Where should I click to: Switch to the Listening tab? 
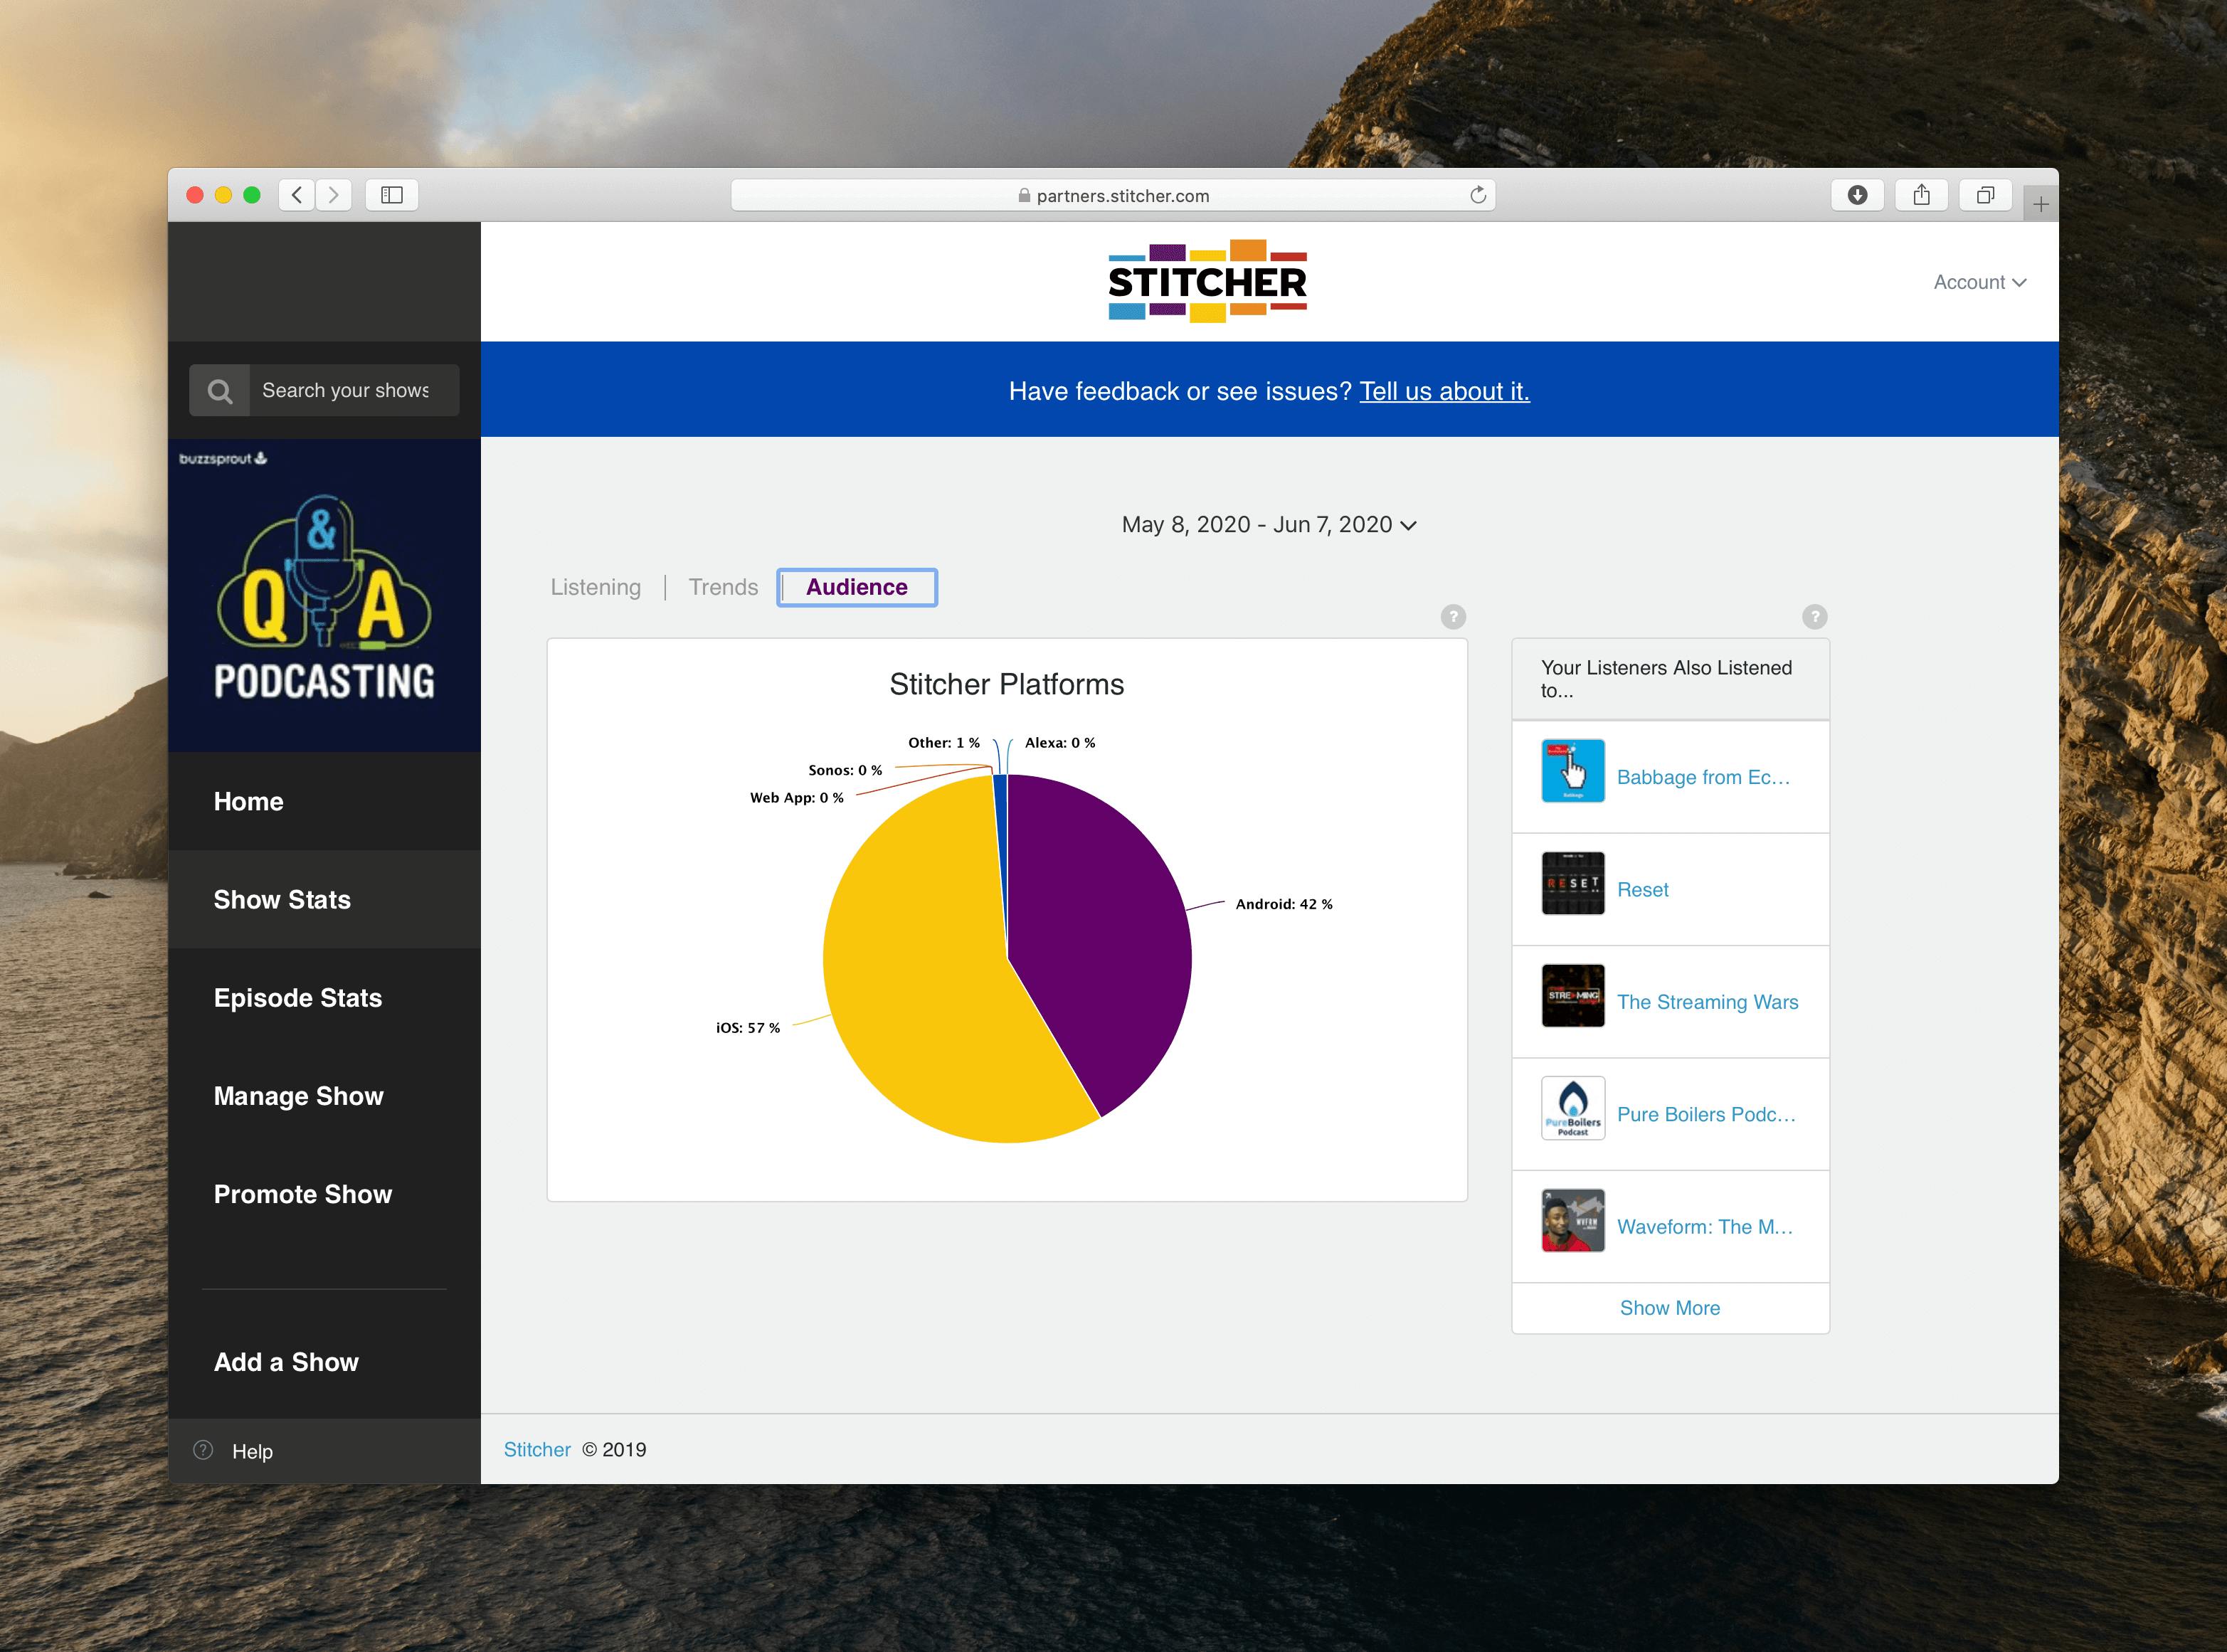coord(595,587)
